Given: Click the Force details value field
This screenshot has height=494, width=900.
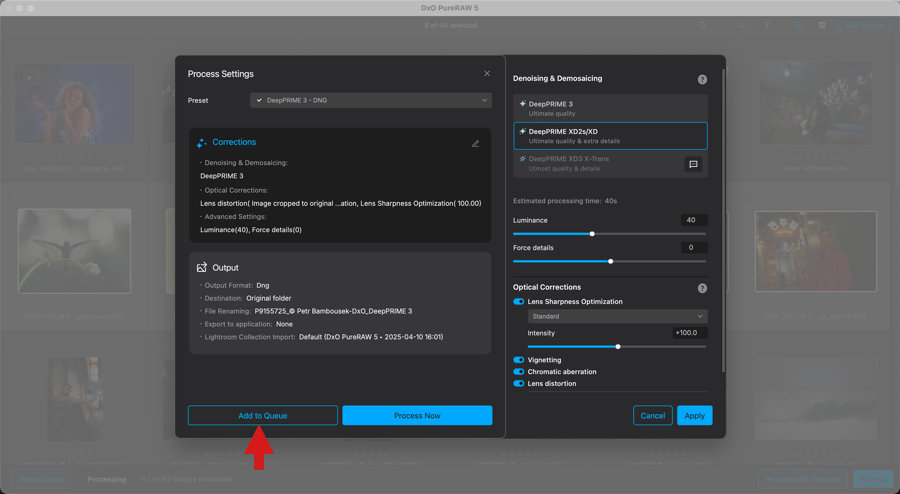Looking at the screenshot, I should (x=694, y=247).
